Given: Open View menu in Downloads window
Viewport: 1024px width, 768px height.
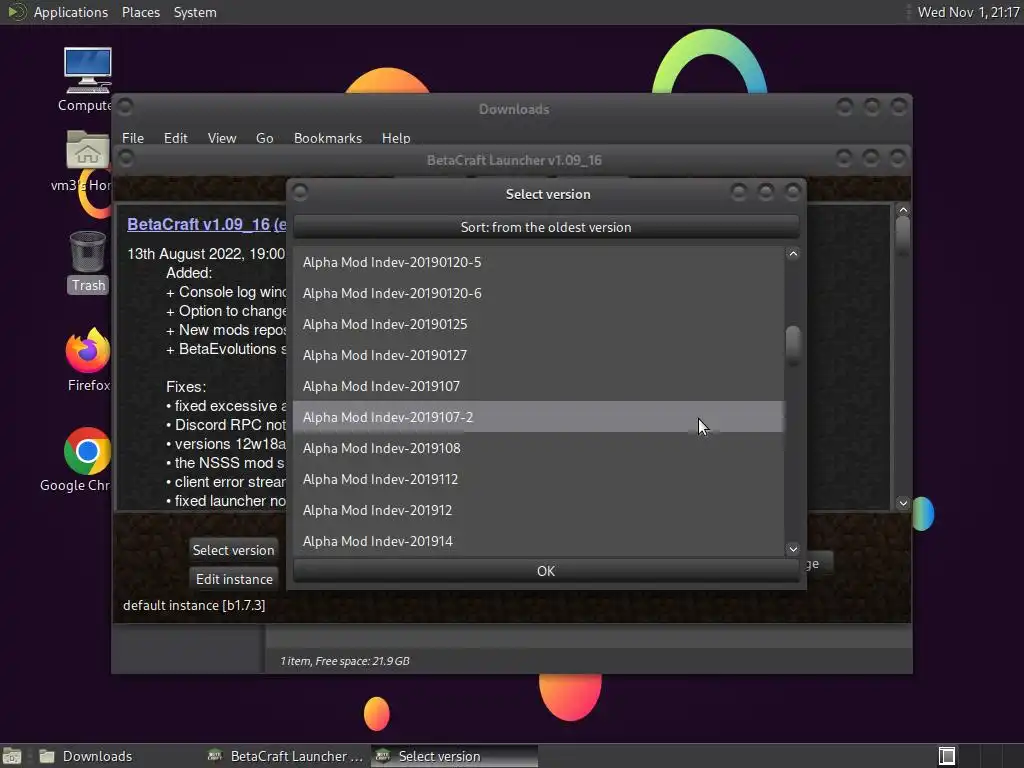Looking at the screenshot, I should (x=222, y=138).
